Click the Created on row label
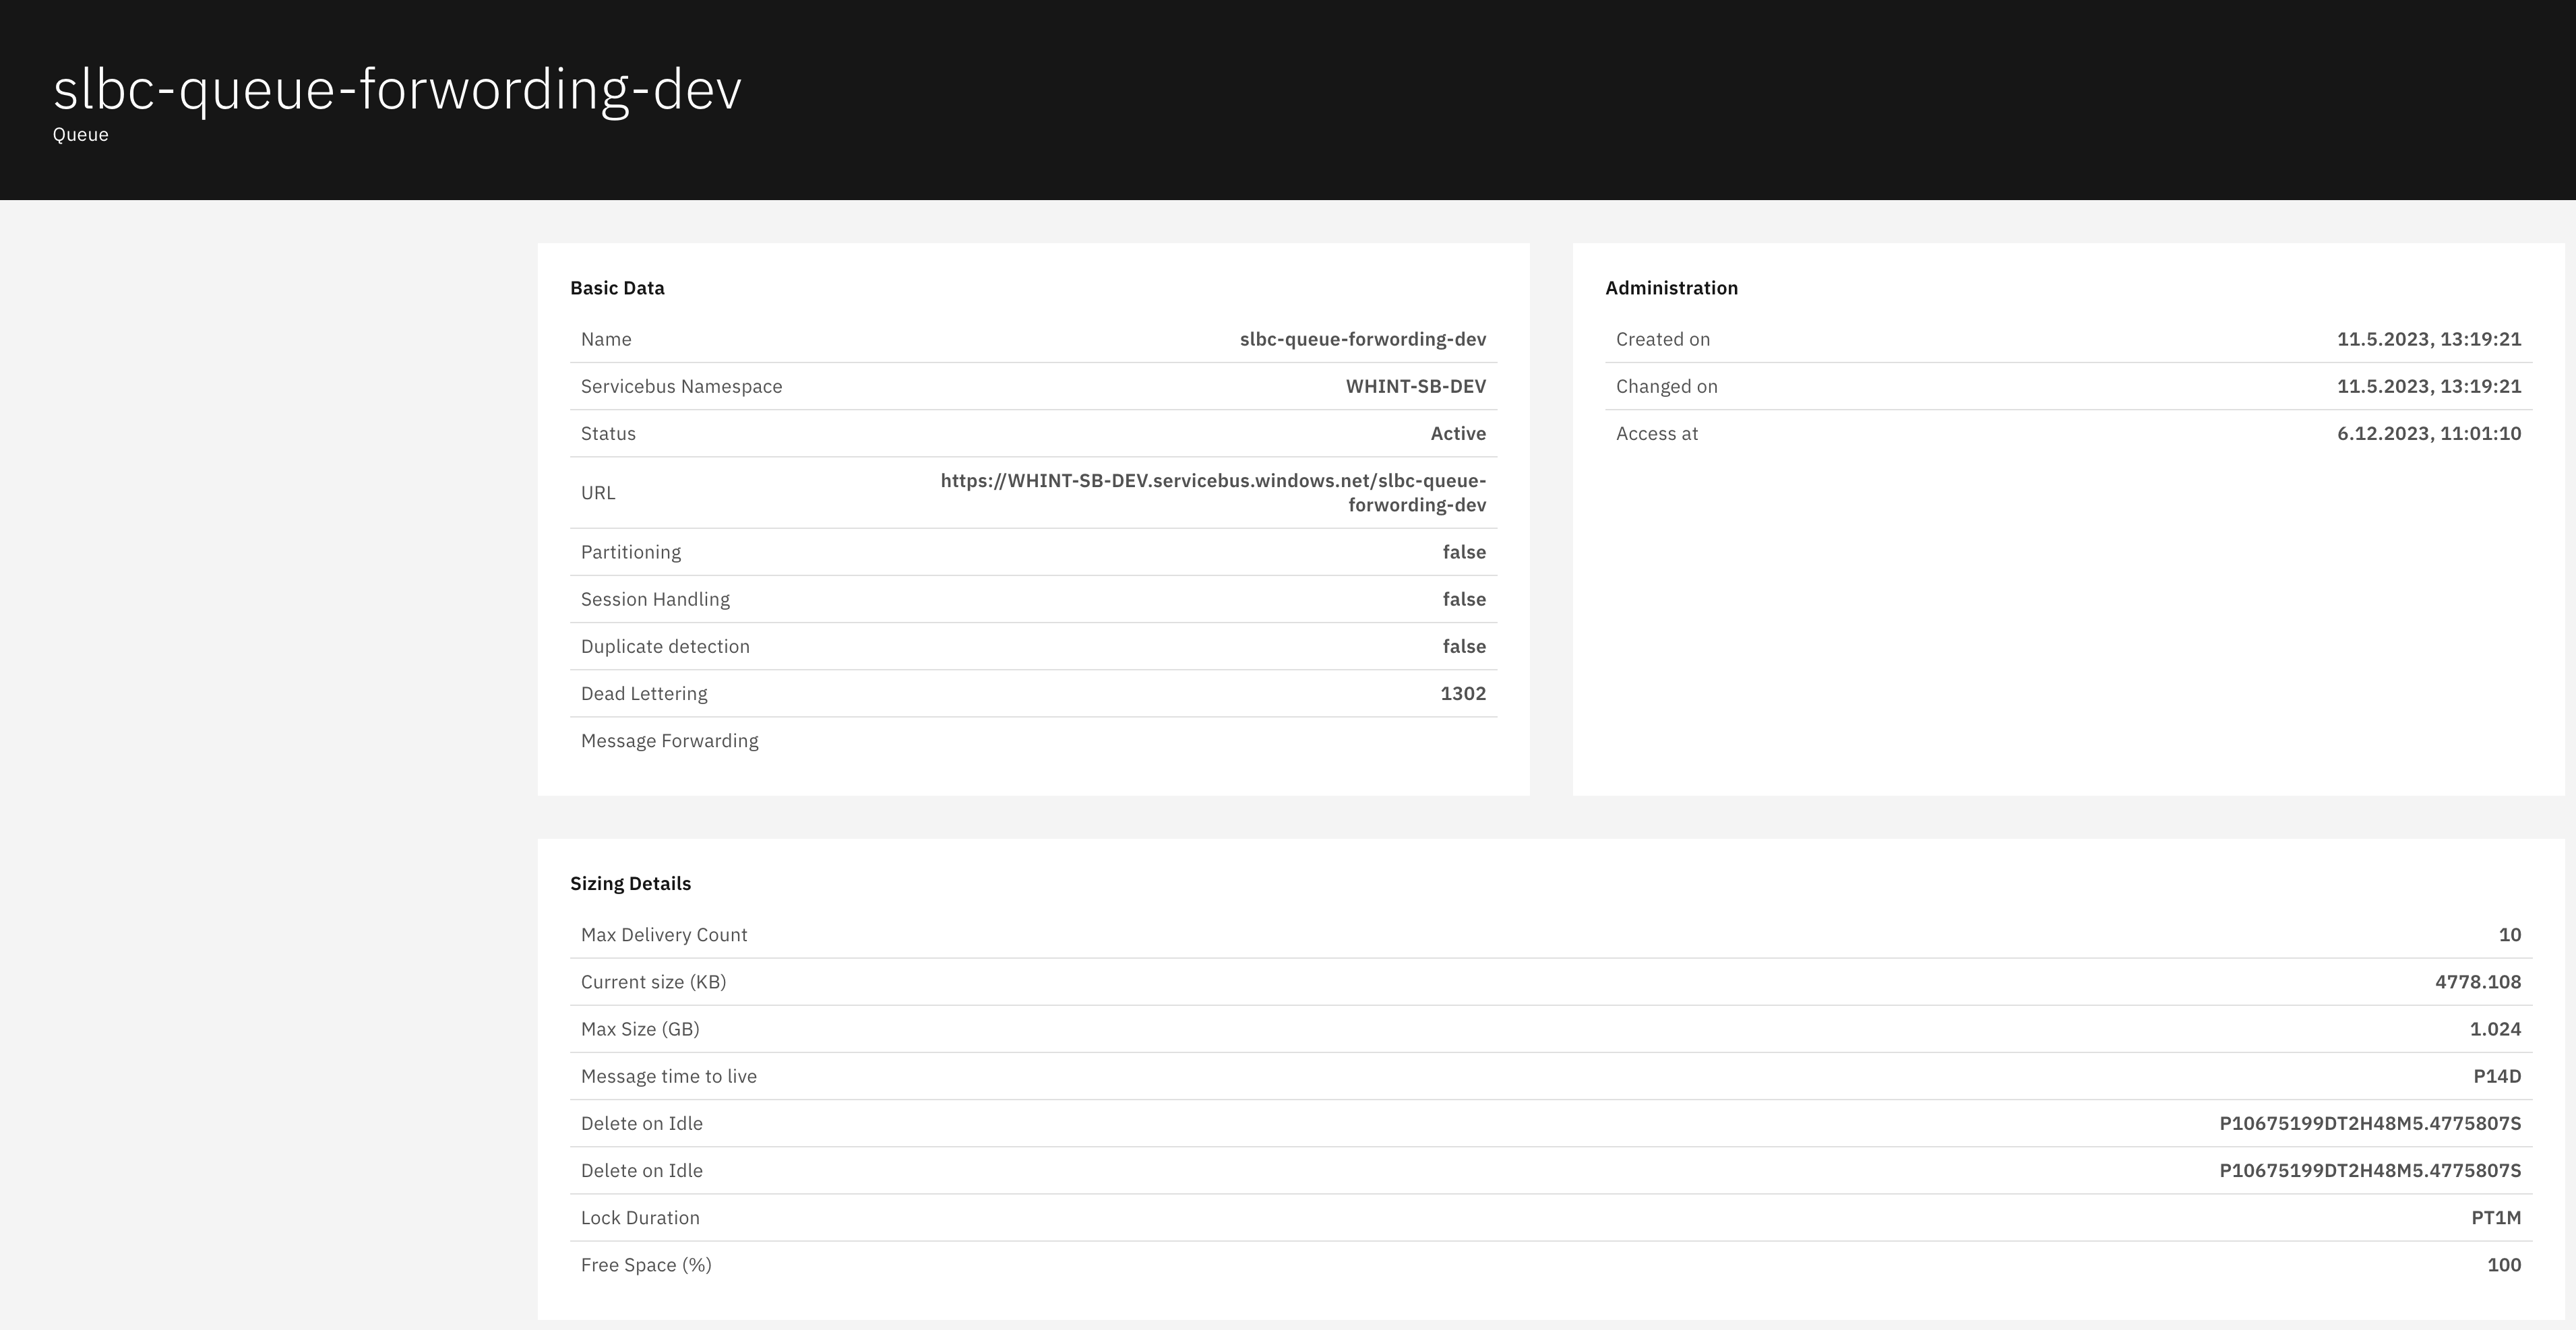The width and height of the screenshot is (2576, 1330). (x=1662, y=339)
